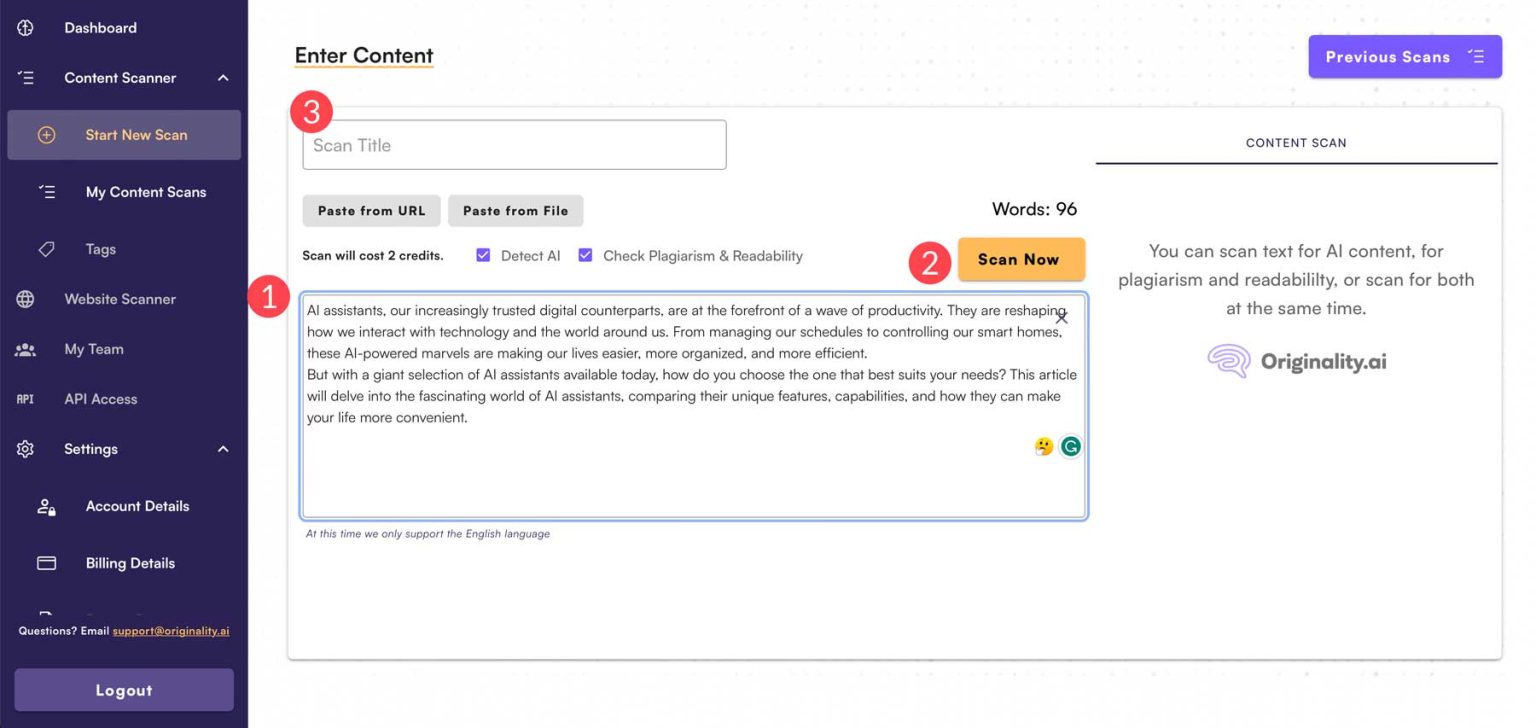Open the Grammarly icon in the text area
1536x728 pixels.
tap(1069, 446)
